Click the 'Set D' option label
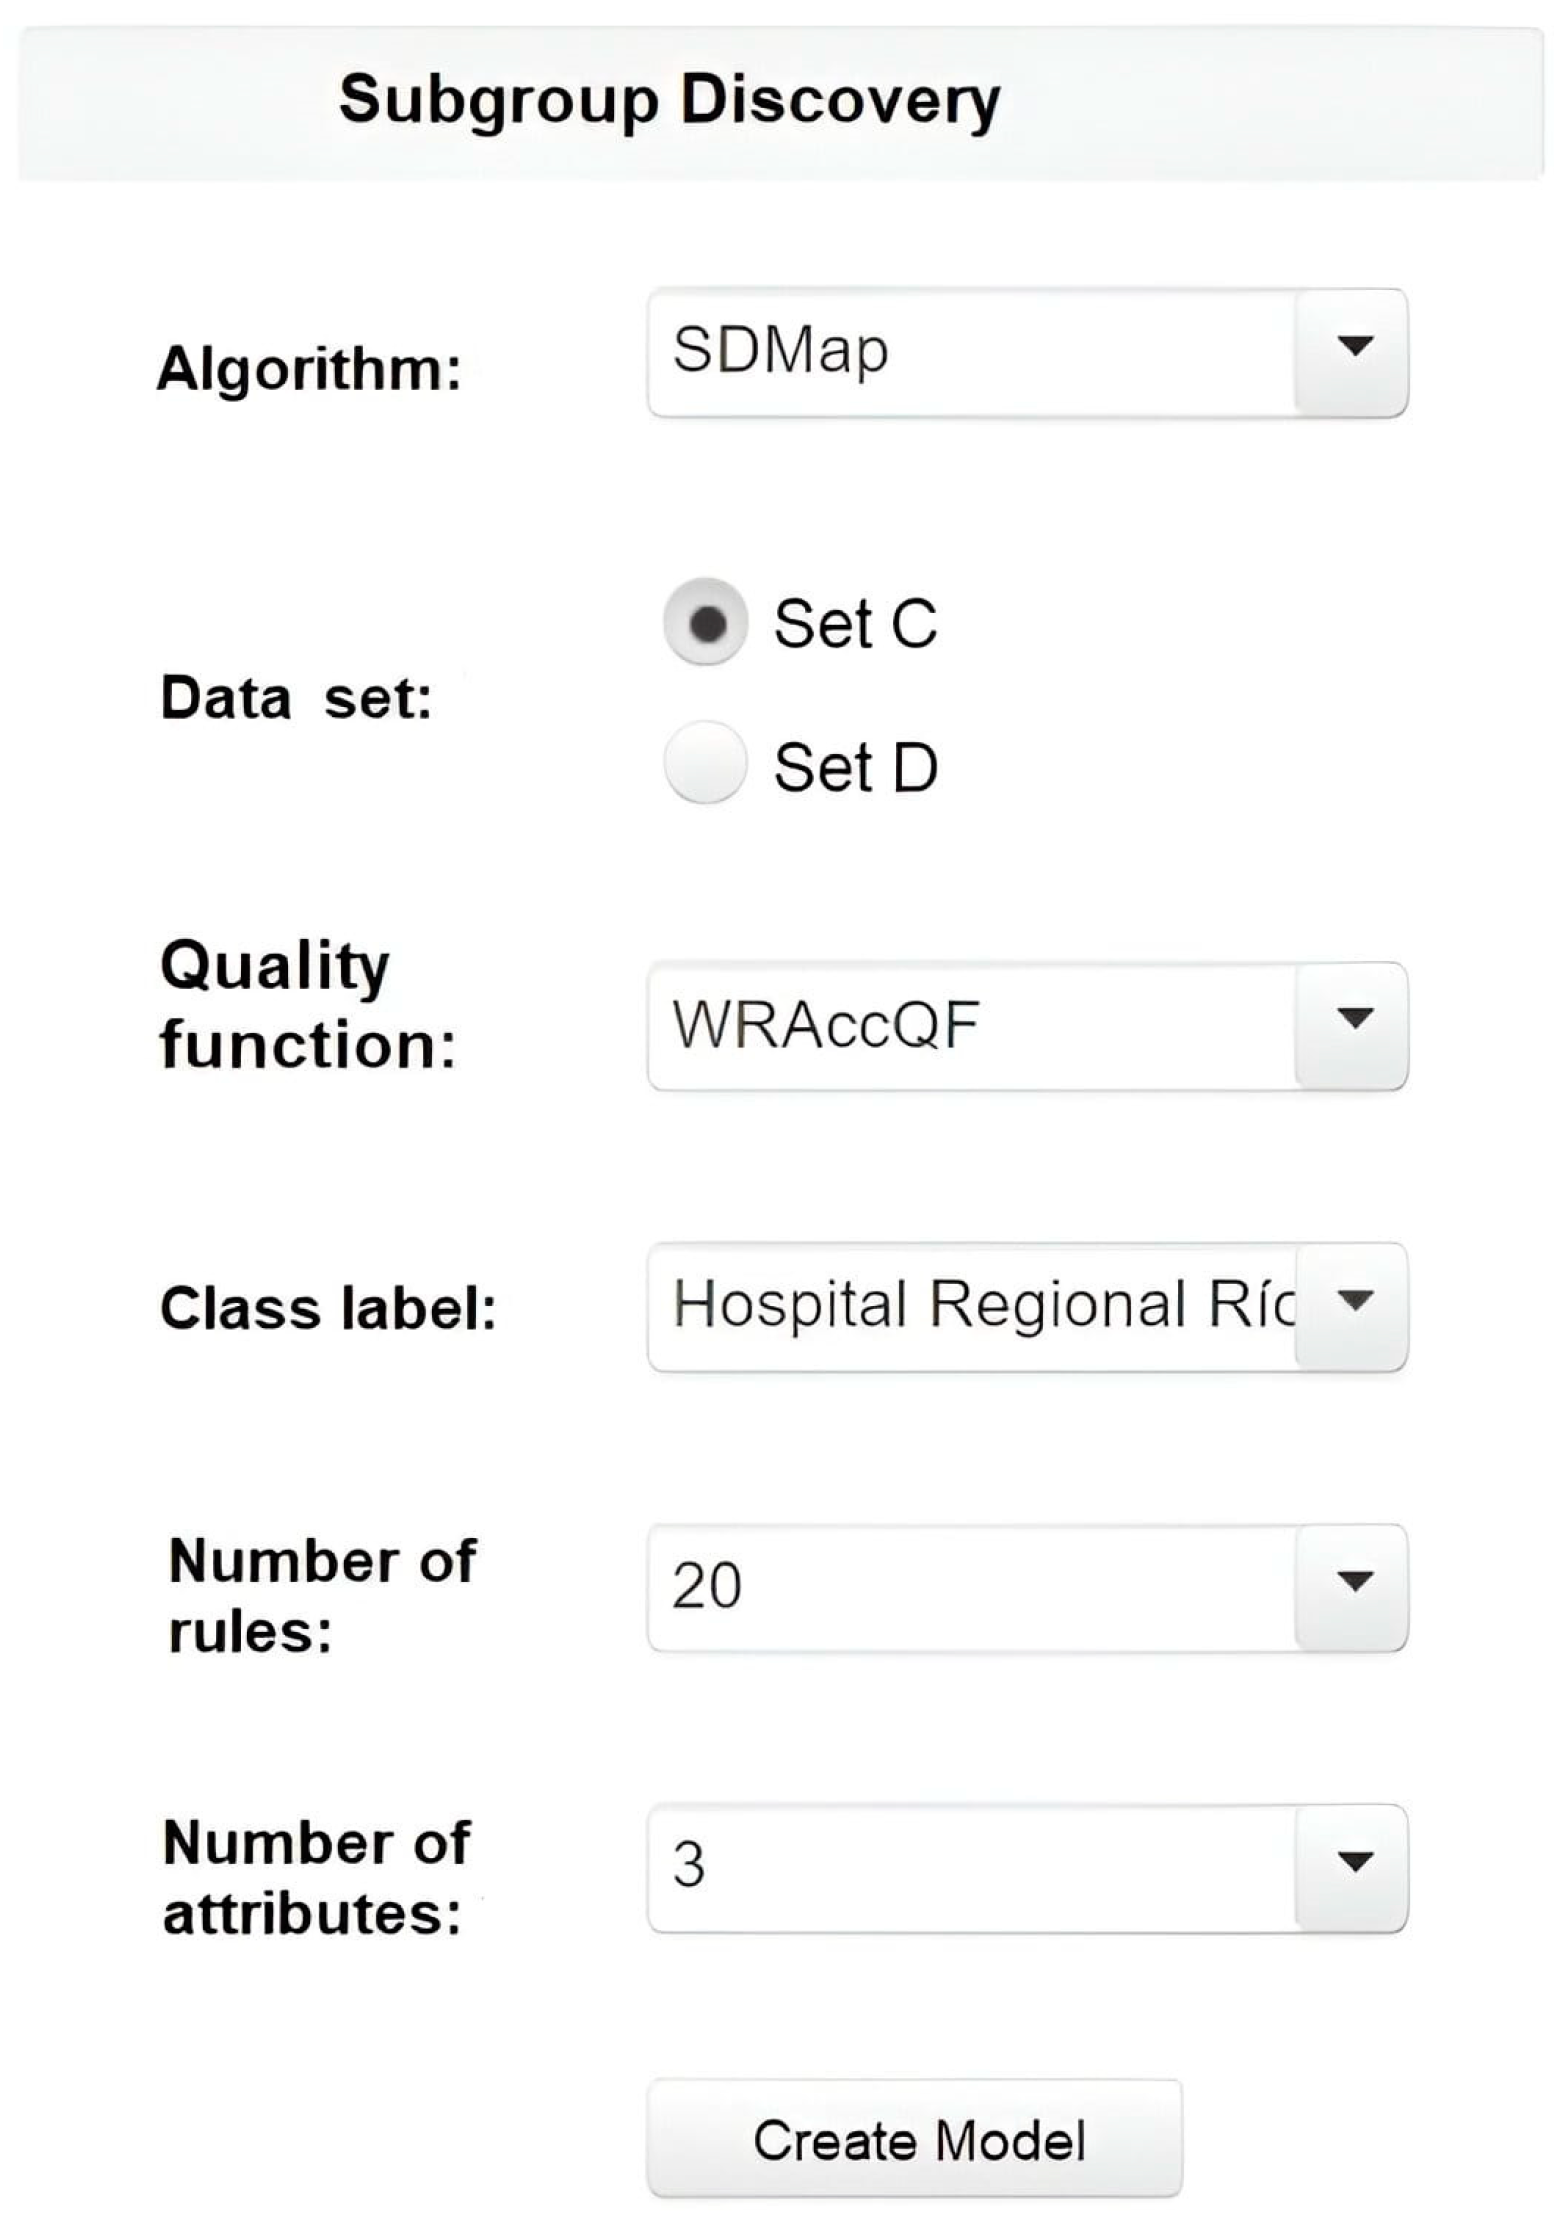Image resolution: width=1567 pixels, height=2222 pixels. coord(856,767)
